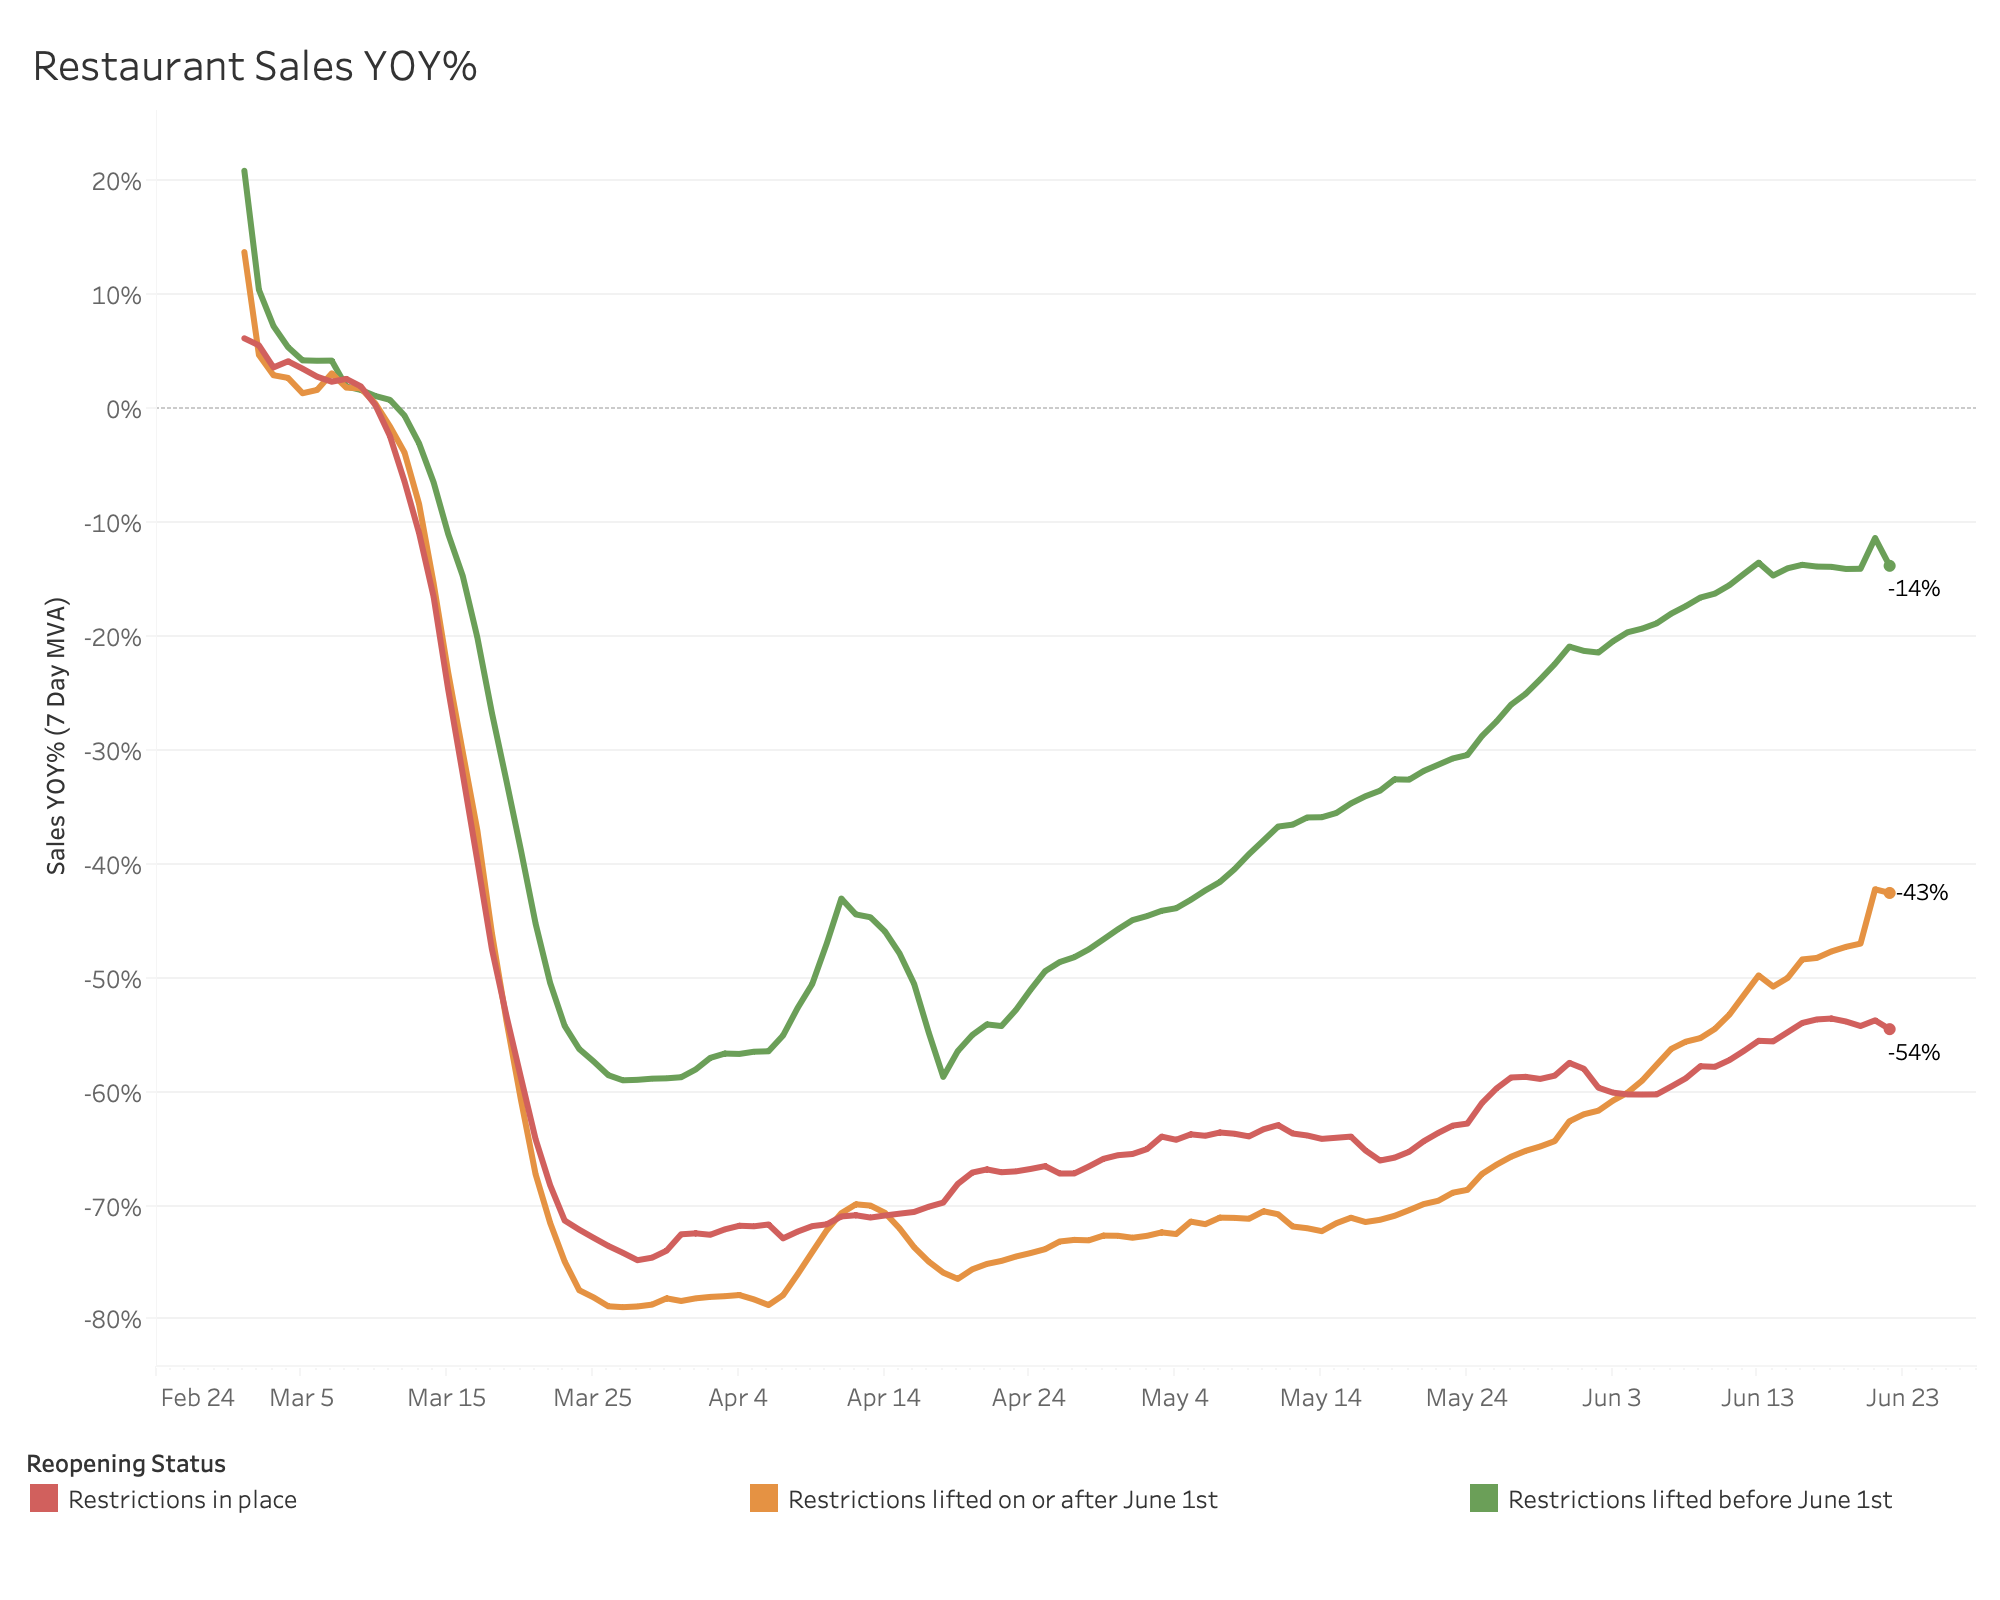Click the red line endpoint dot
This screenshot has width=2000, height=1600.
pos(1889,1029)
